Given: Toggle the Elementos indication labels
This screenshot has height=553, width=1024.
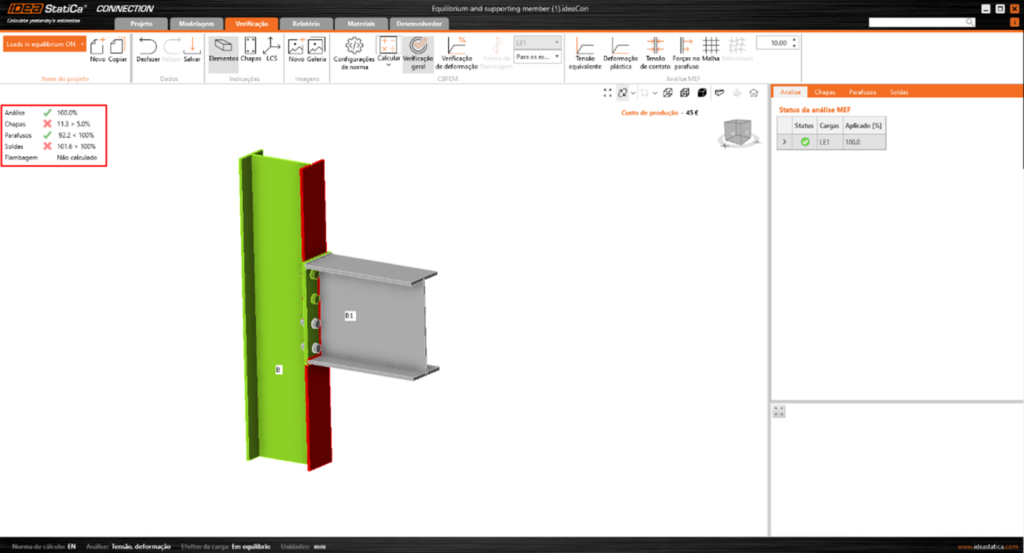Looking at the screenshot, I should click(x=223, y=46).
